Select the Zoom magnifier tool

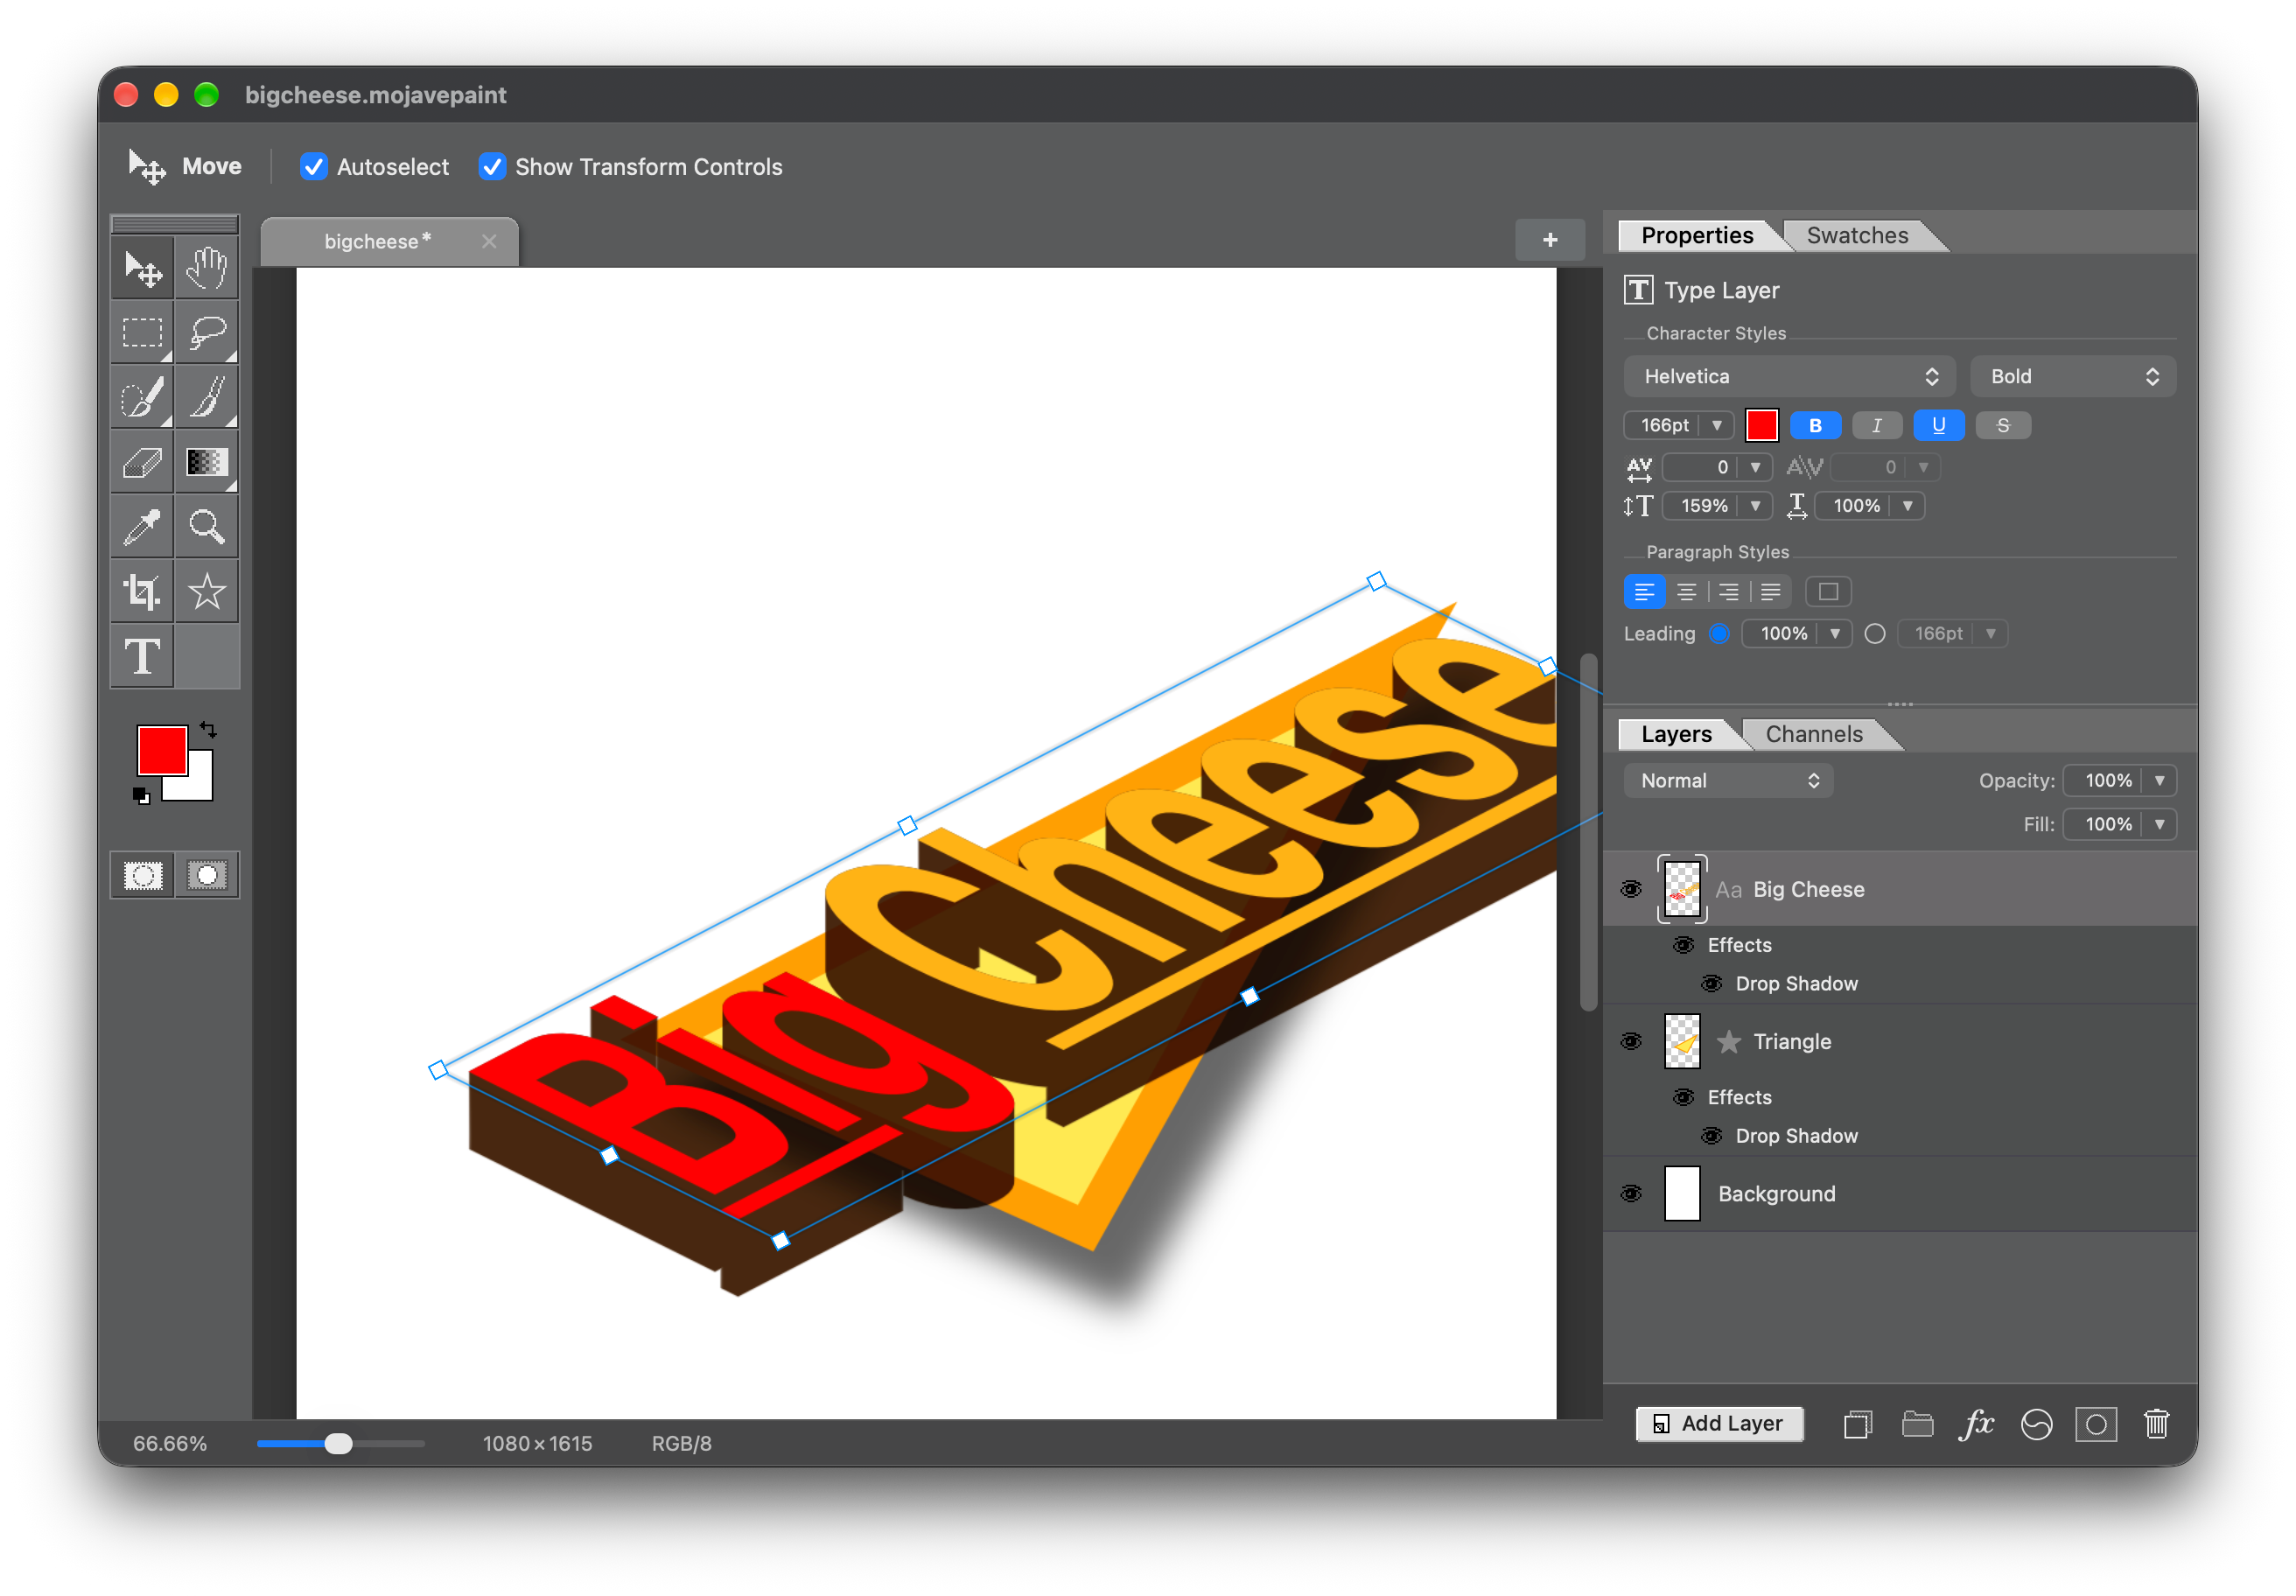coord(207,527)
